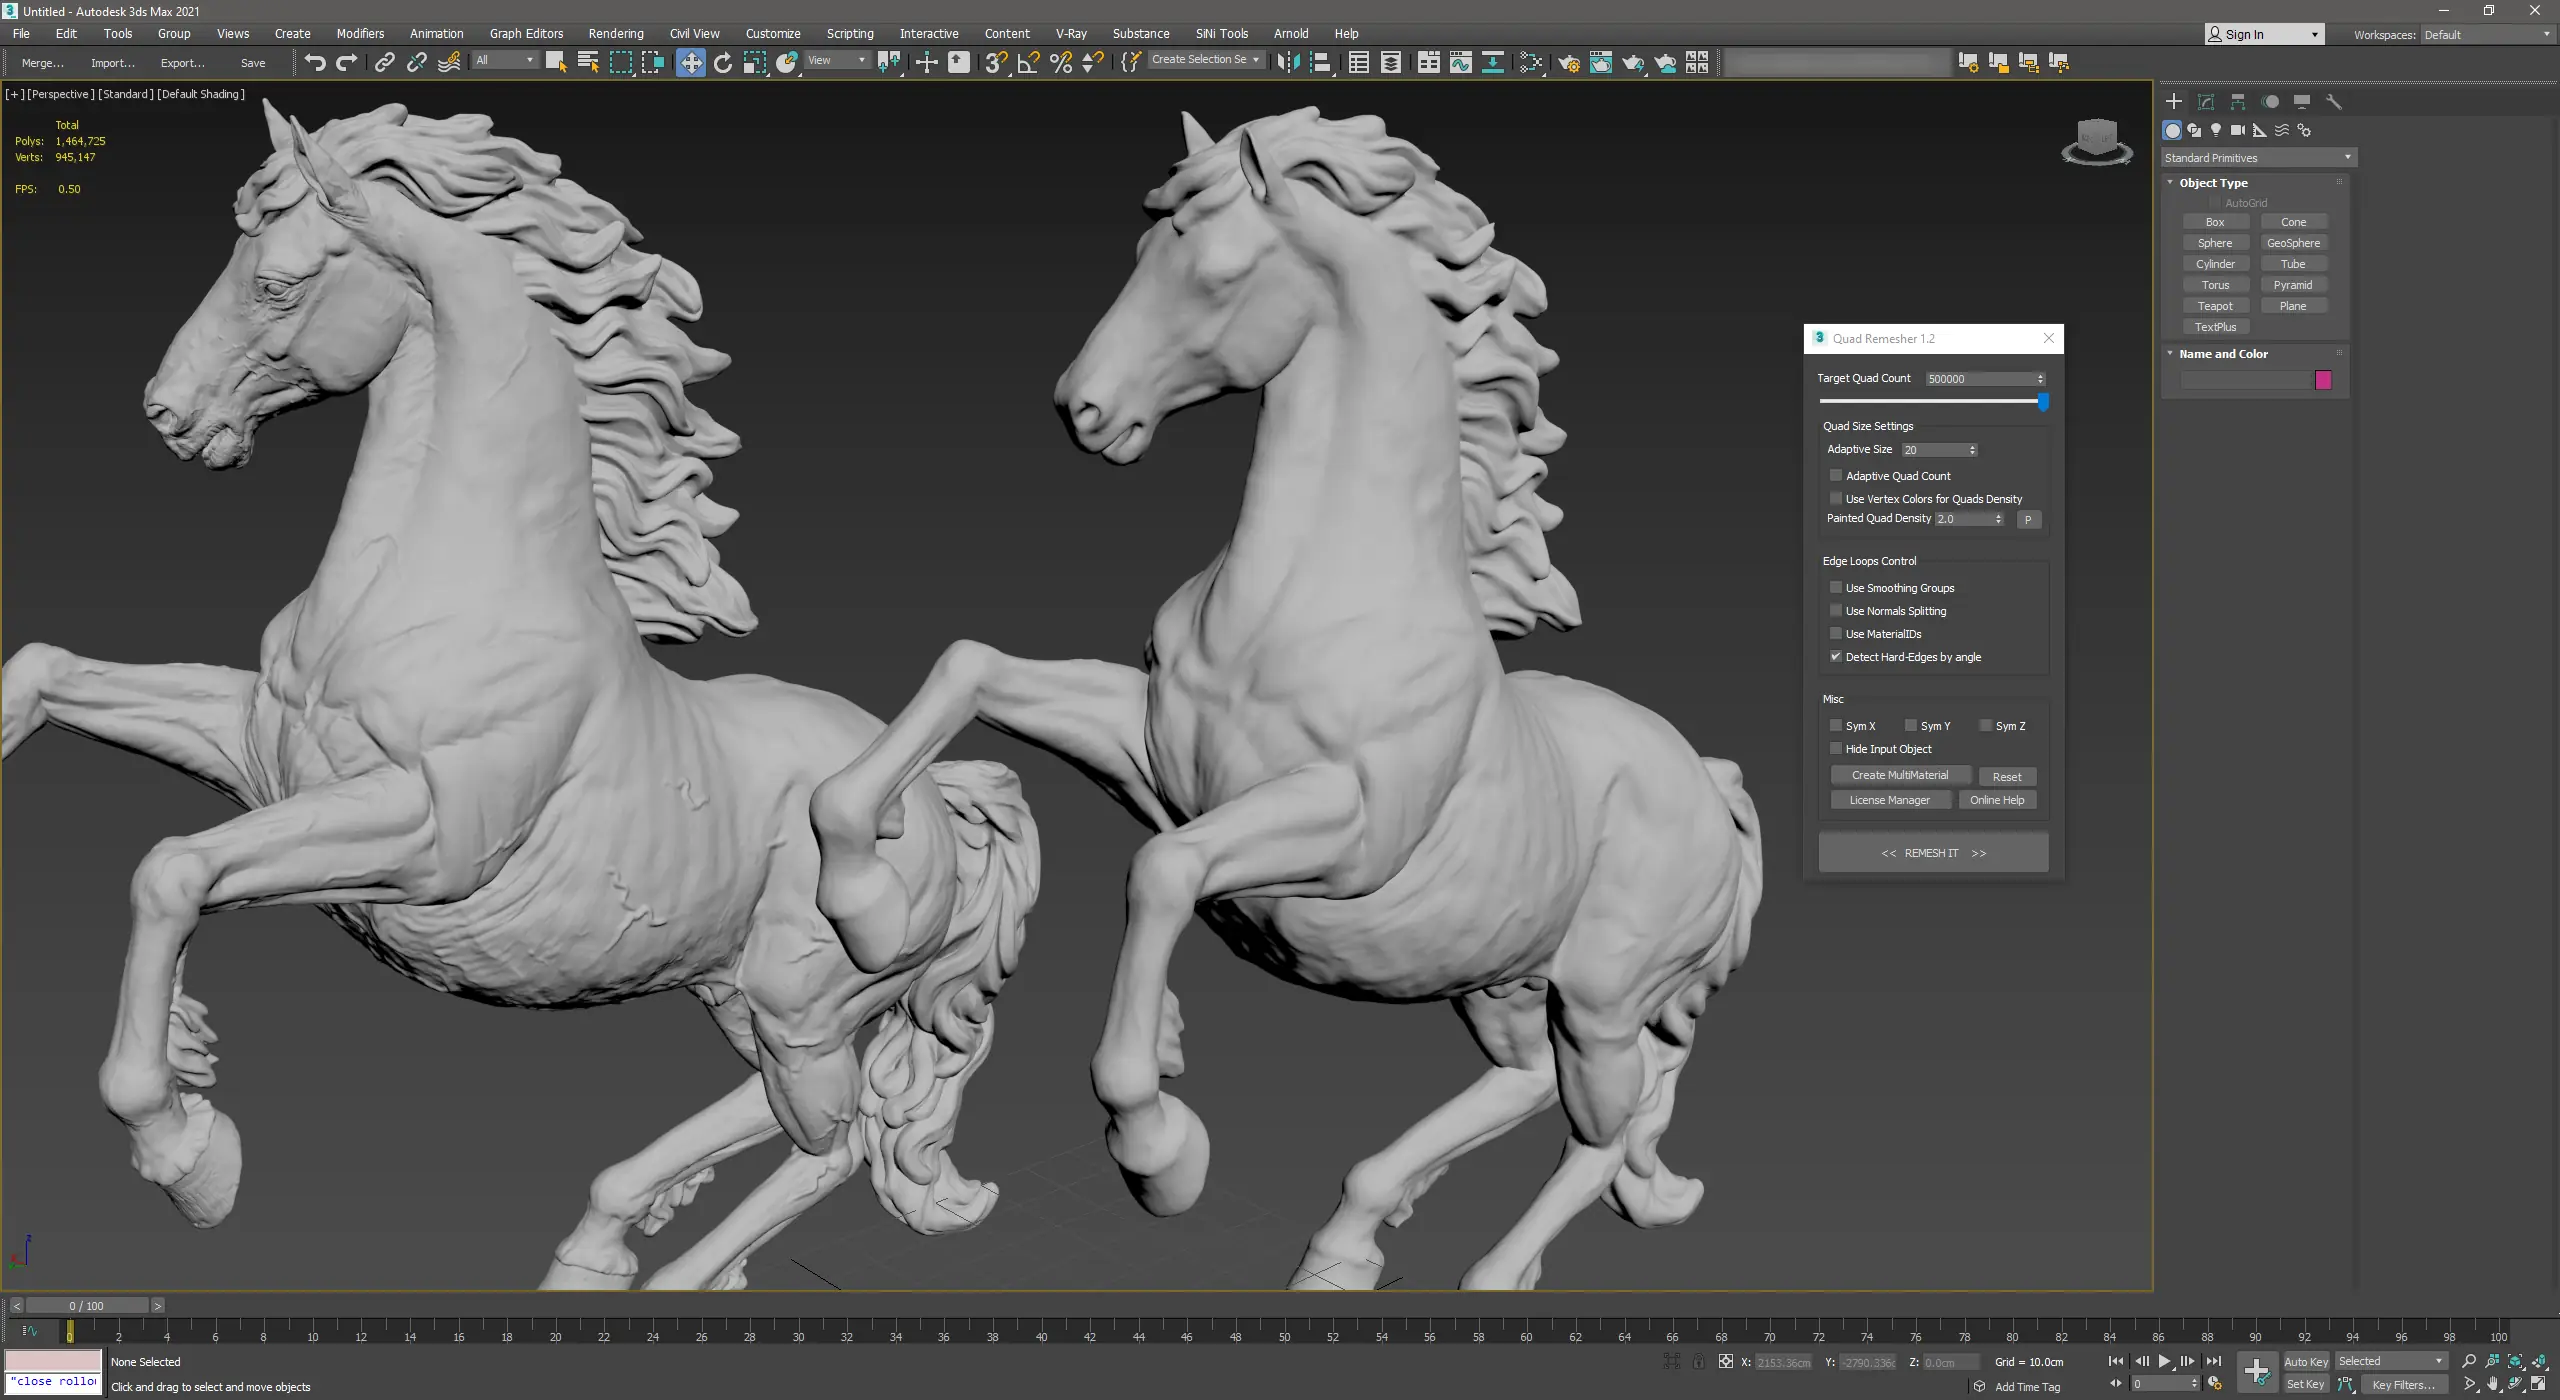The height and width of the screenshot is (1400, 2560).
Task: Activate the Select and Move tool
Action: [690, 62]
